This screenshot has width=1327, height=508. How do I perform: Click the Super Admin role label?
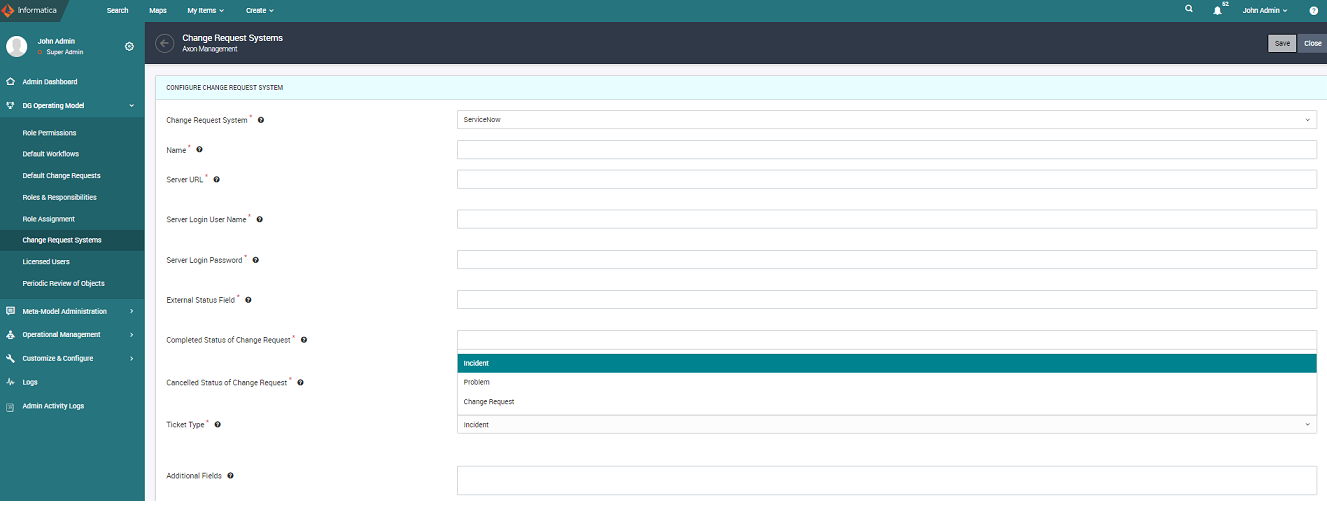[x=64, y=52]
